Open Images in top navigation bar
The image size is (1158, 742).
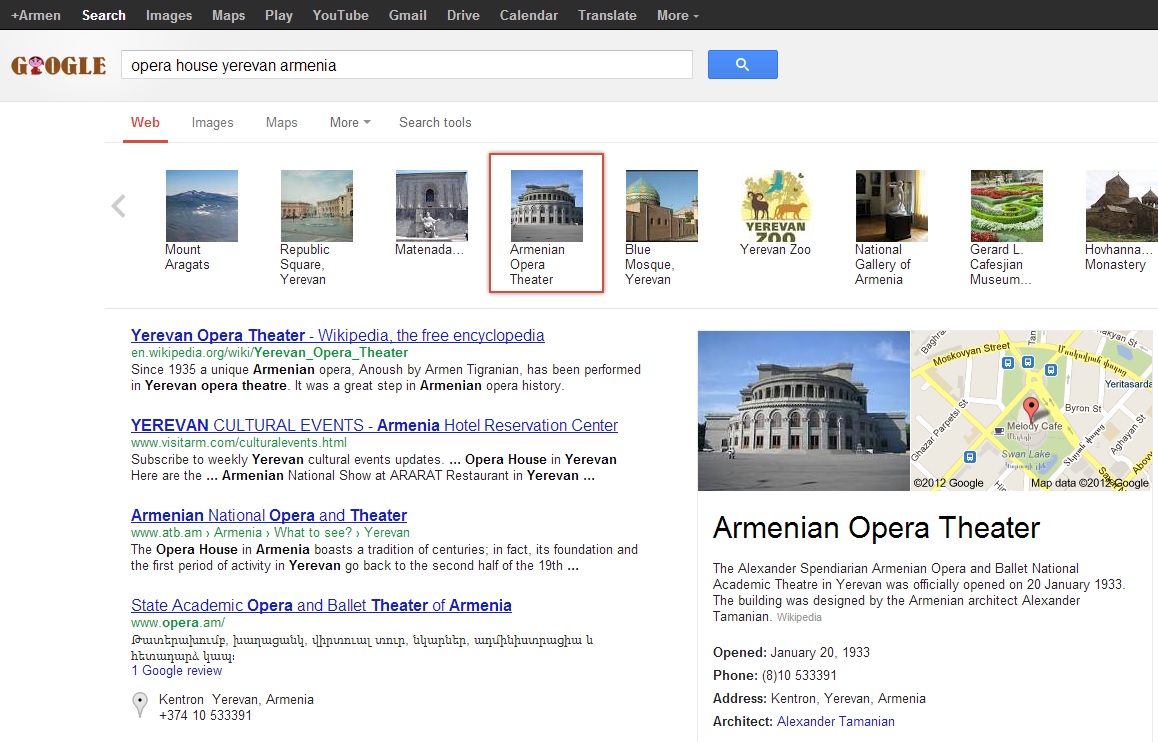pyautogui.click(x=168, y=15)
